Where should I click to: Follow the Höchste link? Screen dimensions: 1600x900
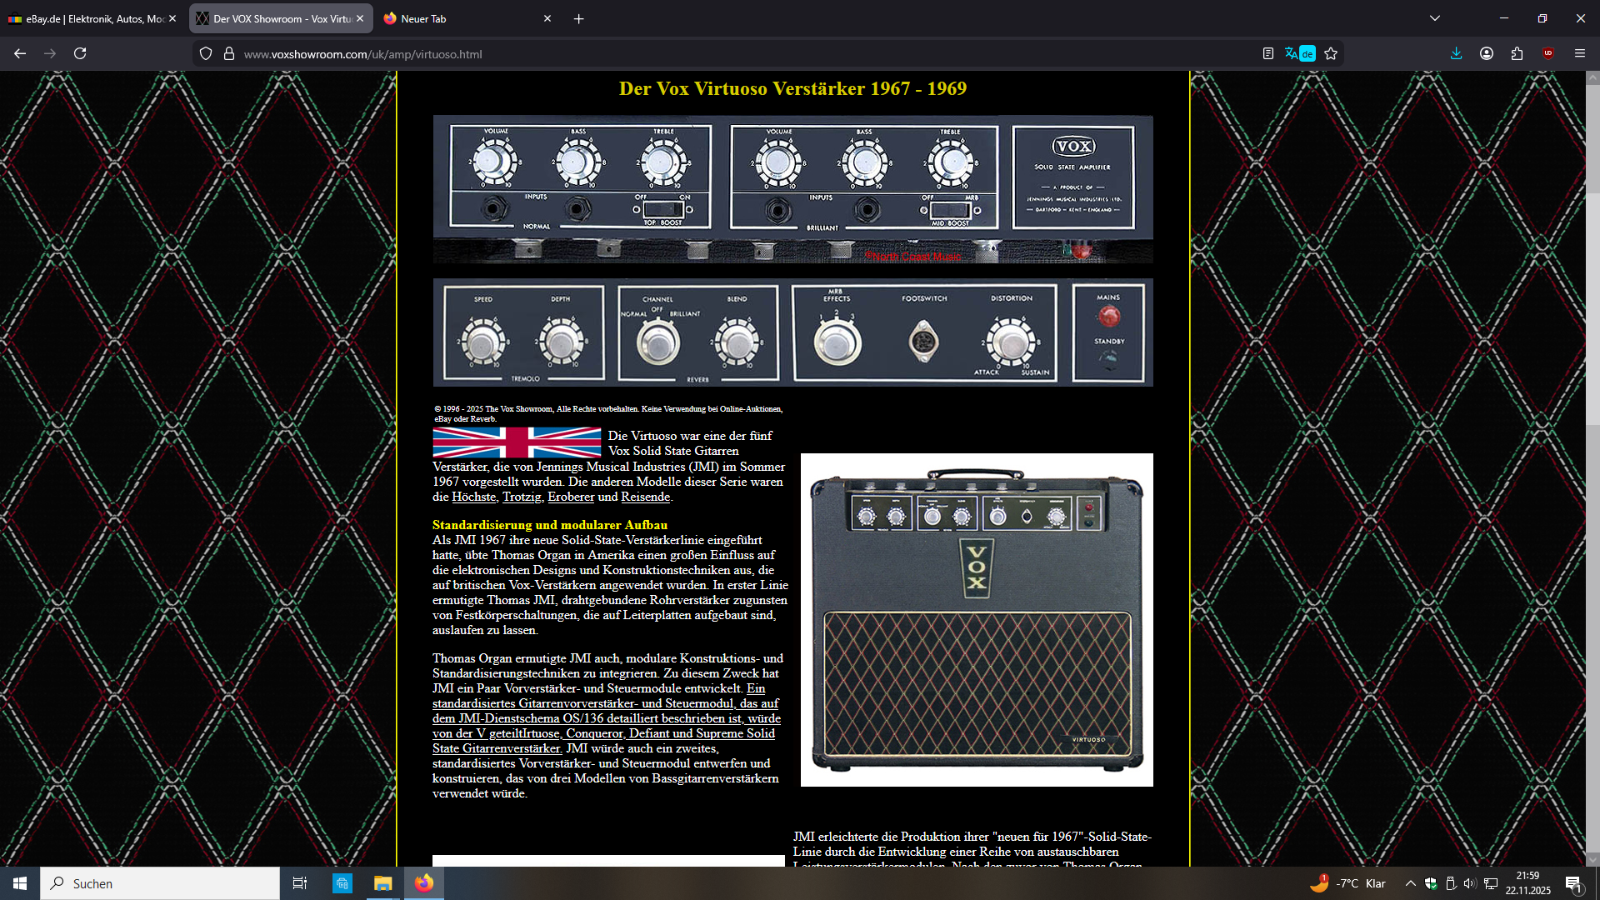click(x=474, y=497)
